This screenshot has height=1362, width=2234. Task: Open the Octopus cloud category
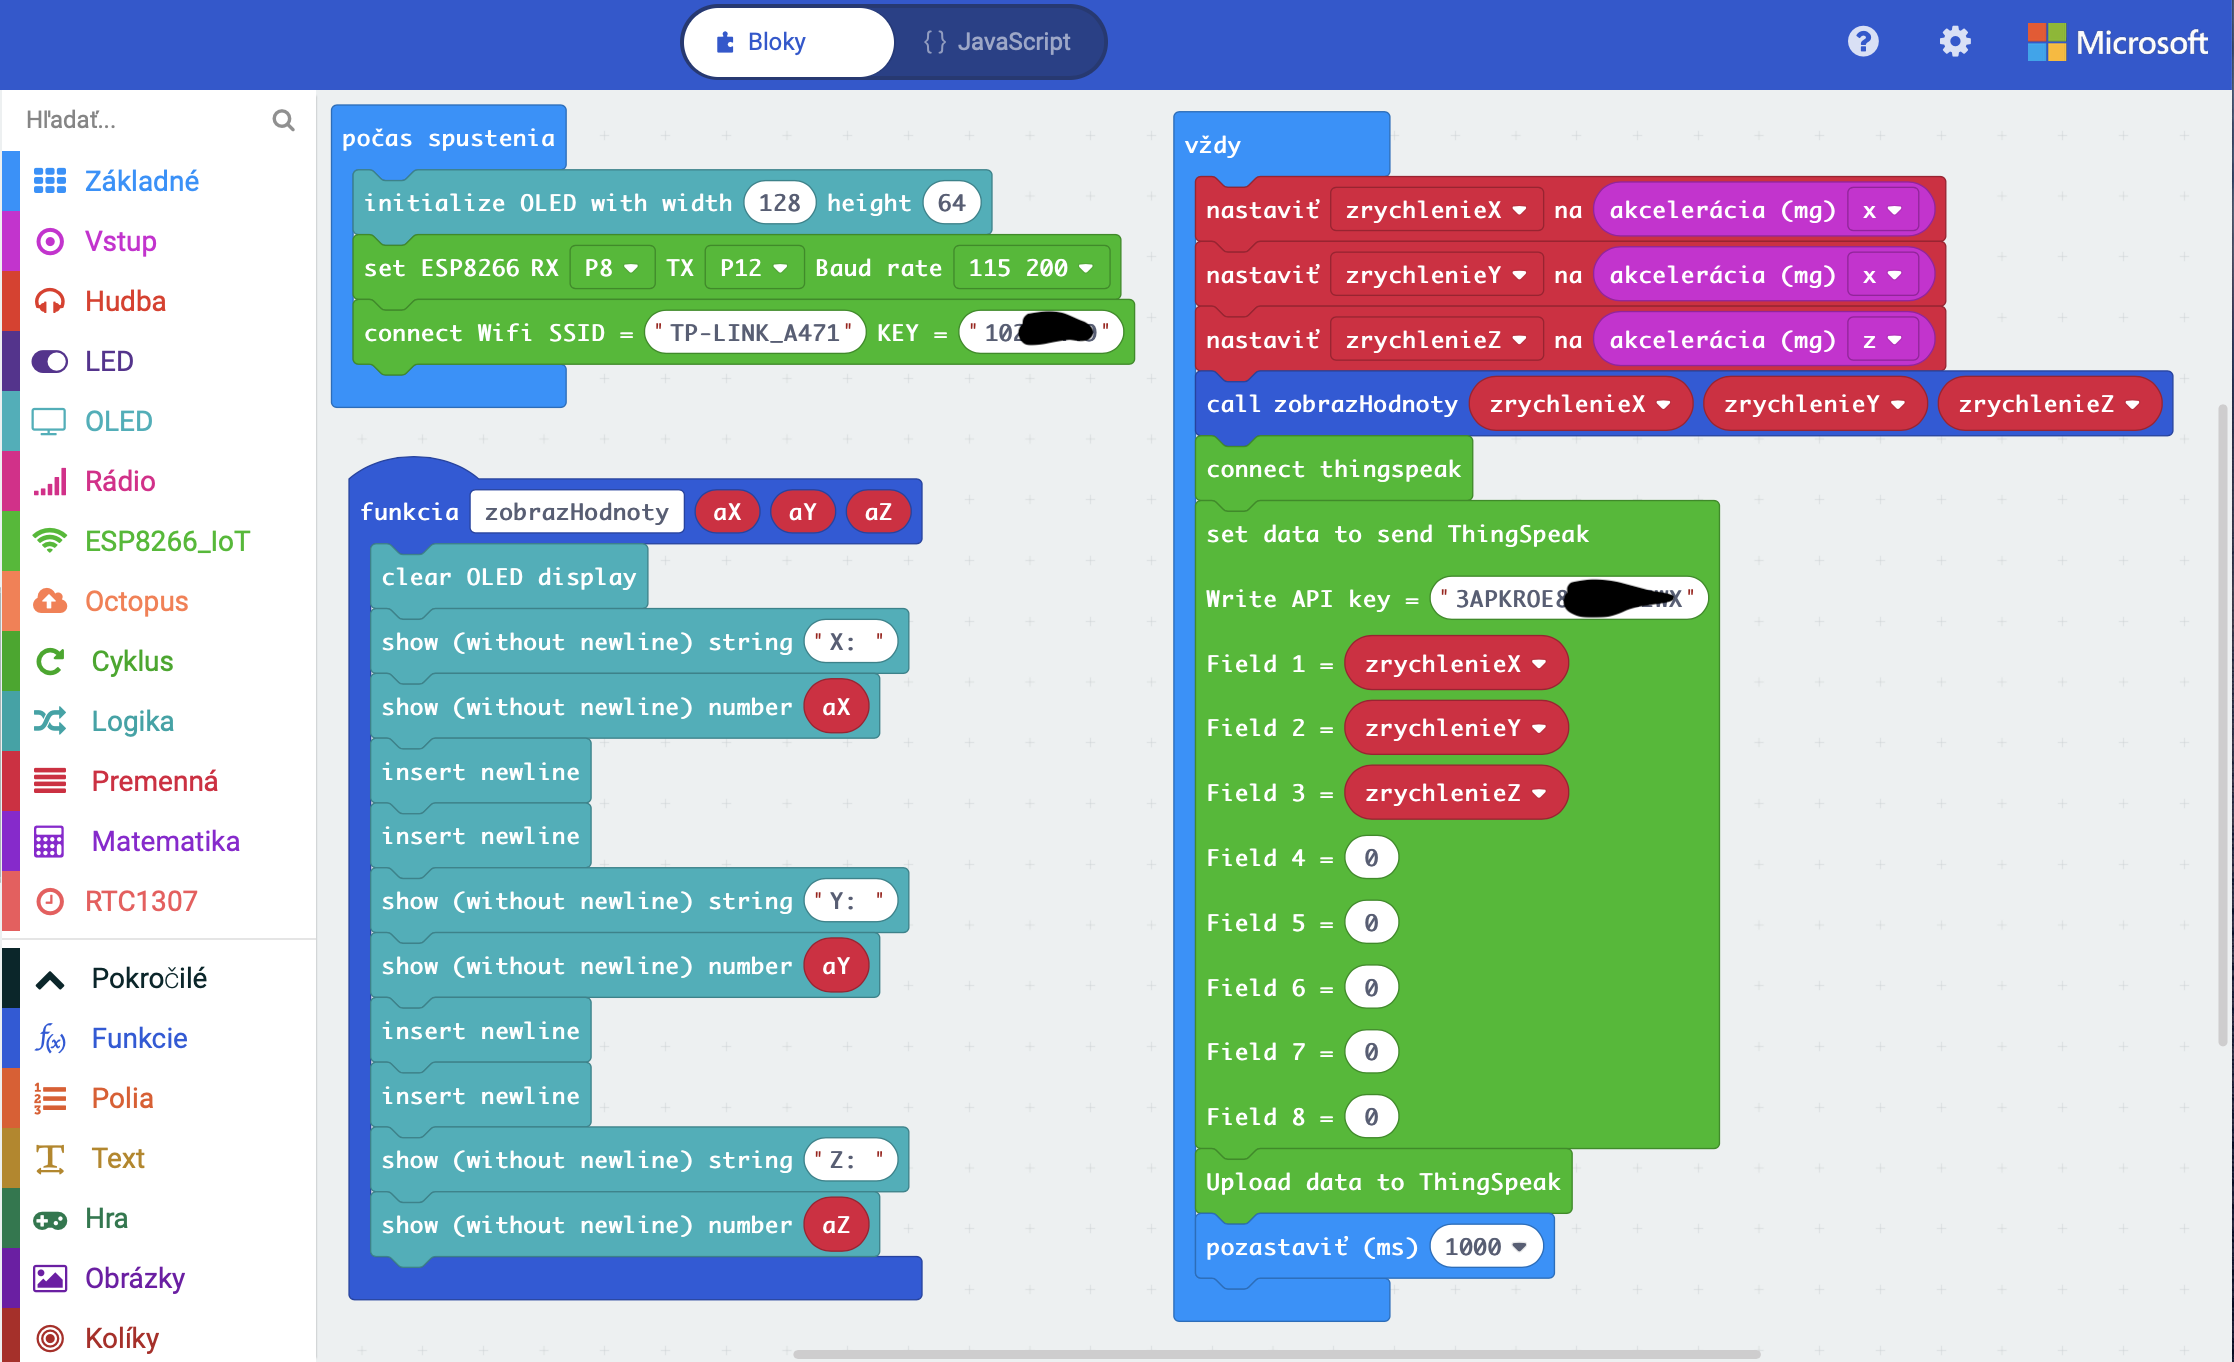point(136,601)
